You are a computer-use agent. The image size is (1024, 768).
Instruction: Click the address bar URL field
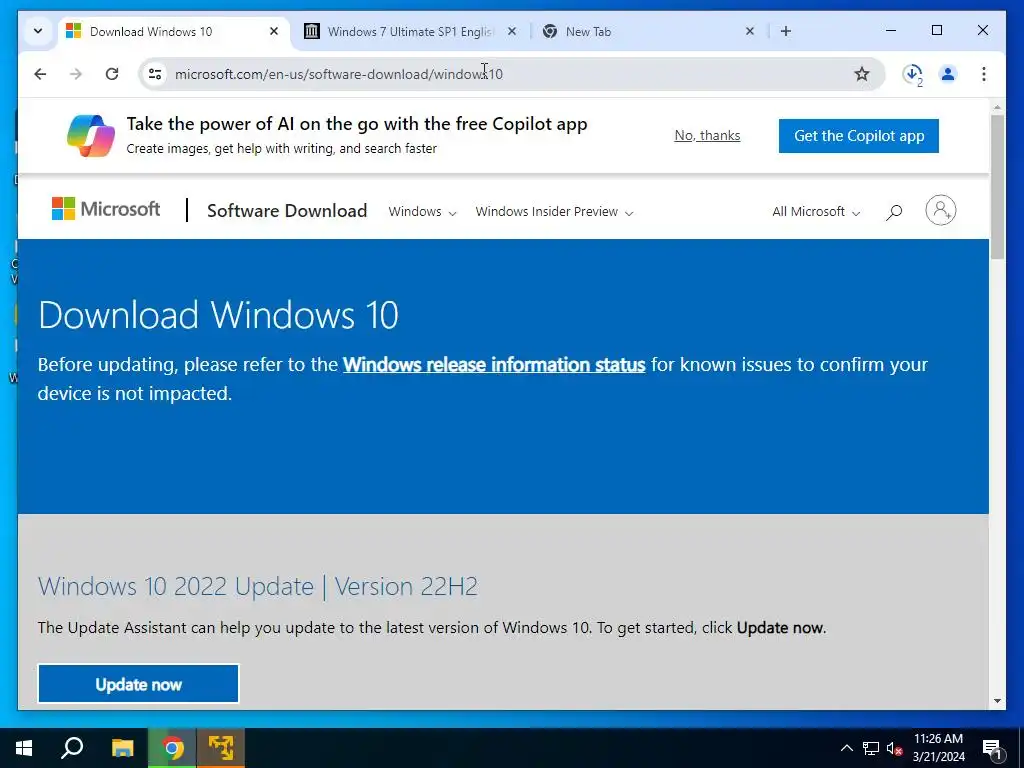[509, 74]
